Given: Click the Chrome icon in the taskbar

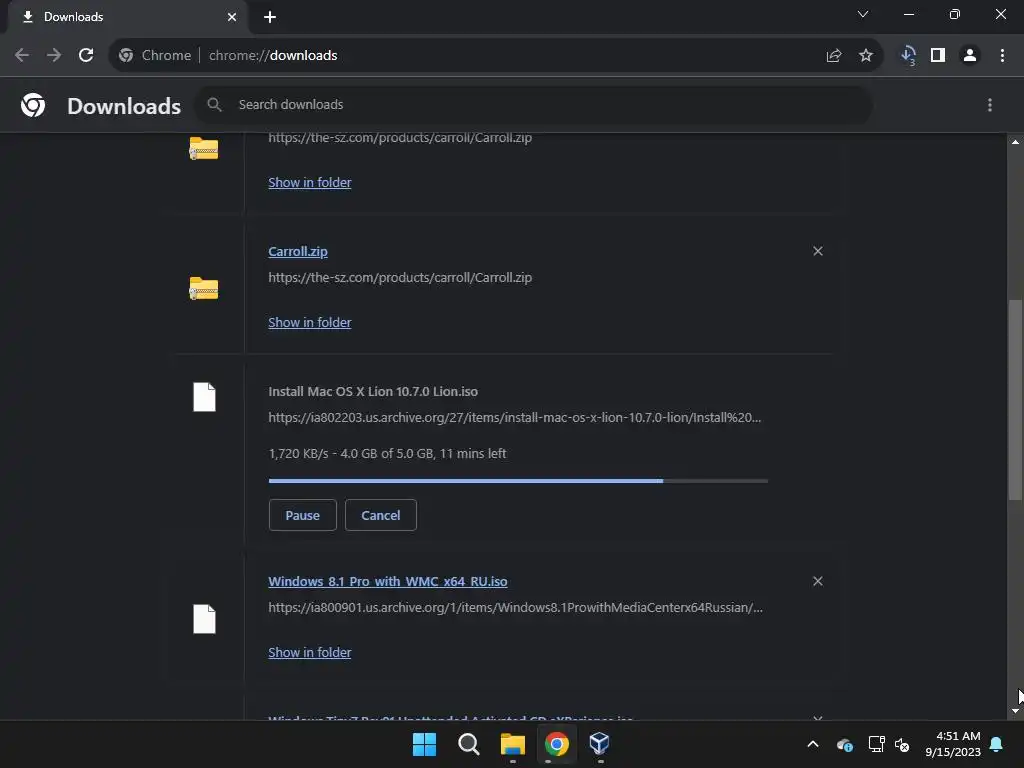Looking at the screenshot, I should (556, 744).
